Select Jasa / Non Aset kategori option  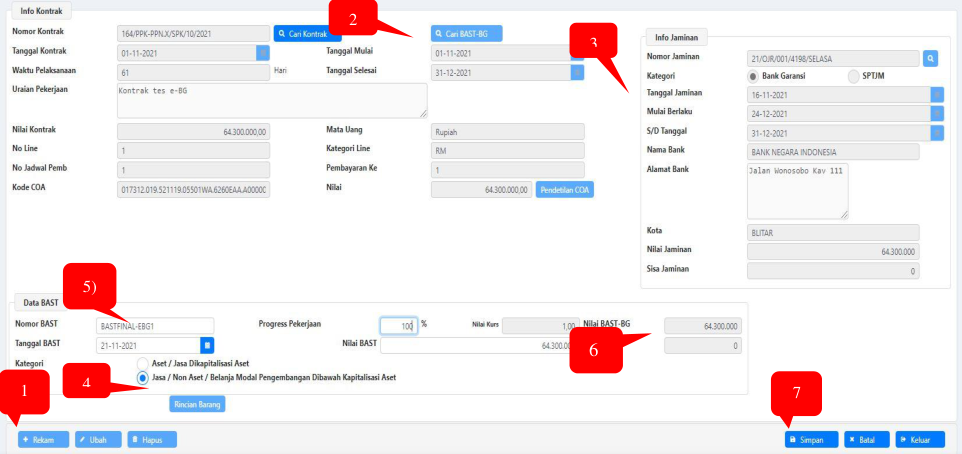[143, 378]
